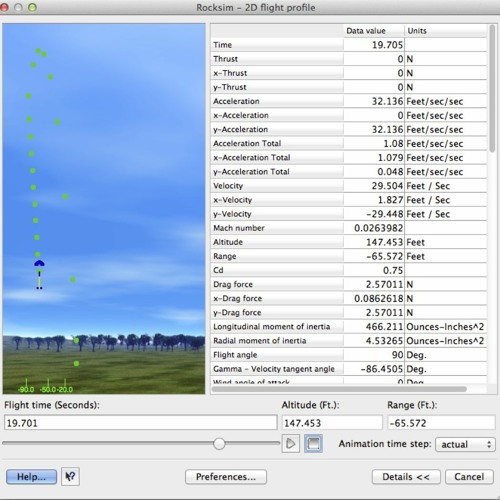
Task: Click the stop animation button
Action: (313, 444)
